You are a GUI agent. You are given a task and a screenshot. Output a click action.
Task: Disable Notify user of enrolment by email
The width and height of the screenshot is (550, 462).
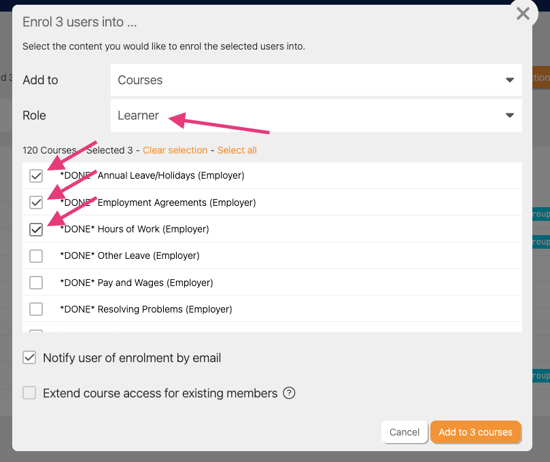pos(29,358)
